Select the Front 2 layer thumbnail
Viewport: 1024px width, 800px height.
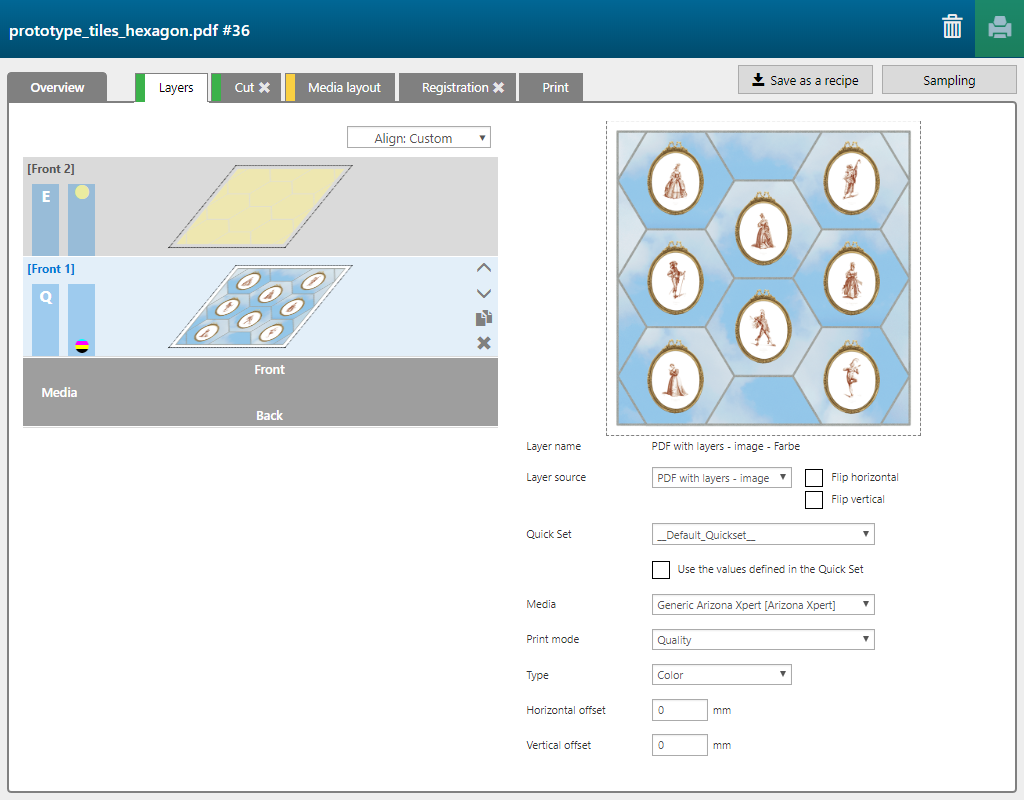coord(261,206)
